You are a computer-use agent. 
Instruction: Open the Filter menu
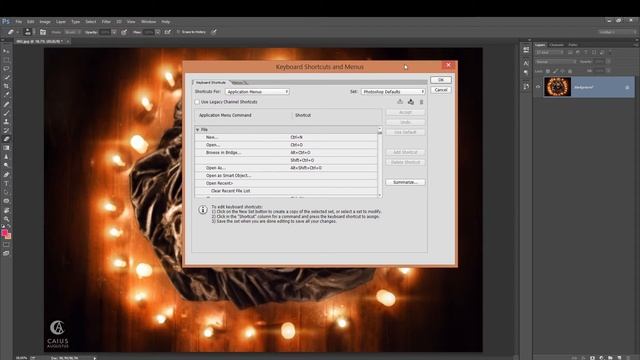tap(106, 22)
